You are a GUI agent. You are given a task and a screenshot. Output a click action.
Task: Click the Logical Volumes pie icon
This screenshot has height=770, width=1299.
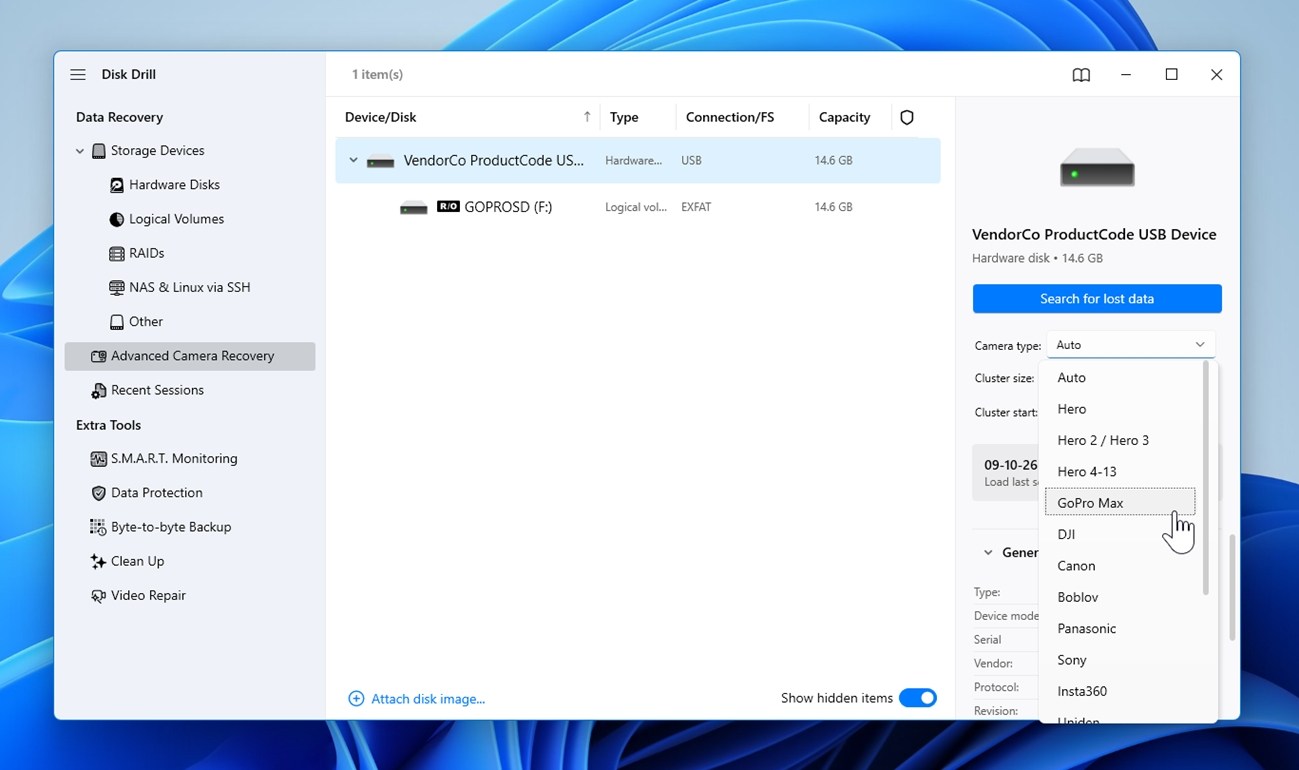(x=117, y=219)
